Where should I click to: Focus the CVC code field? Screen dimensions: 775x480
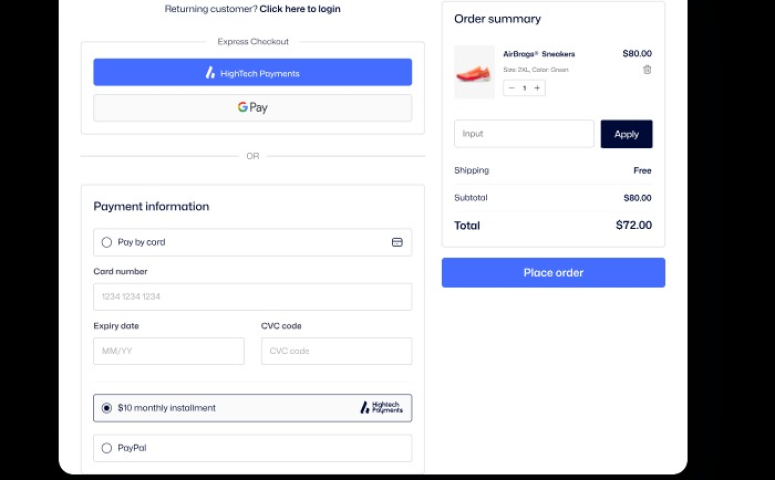point(336,351)
